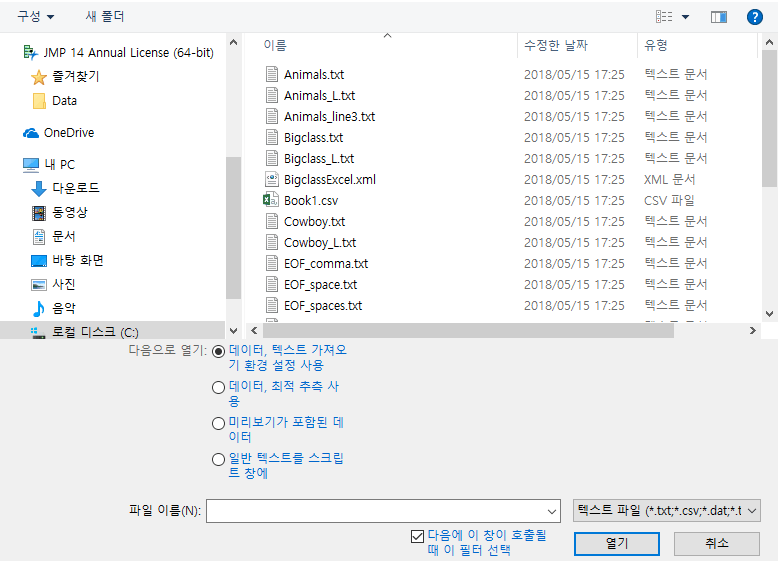Select the EOF_space.txt file name
The image size is (778, 561).
click(x=321, y=284)
